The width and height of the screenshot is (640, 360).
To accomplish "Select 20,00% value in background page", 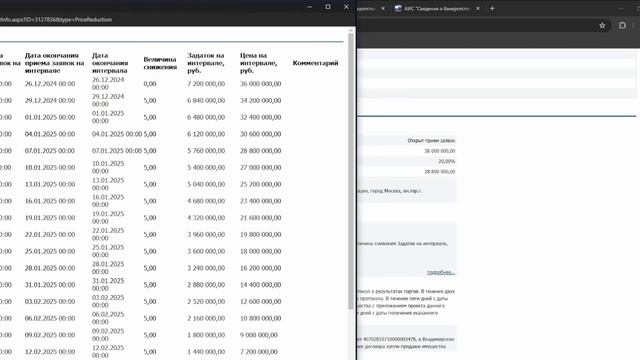I will coord(447,161).
